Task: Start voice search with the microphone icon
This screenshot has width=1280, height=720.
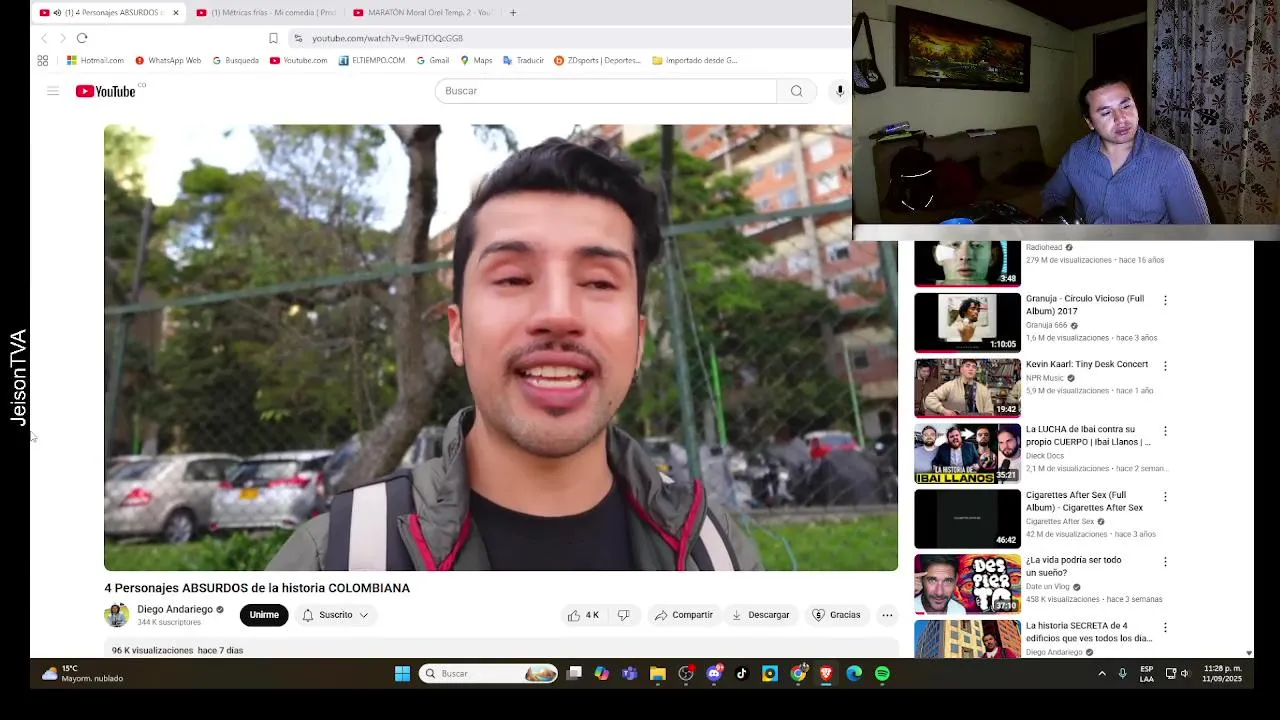Action: (x=840, y=91)
